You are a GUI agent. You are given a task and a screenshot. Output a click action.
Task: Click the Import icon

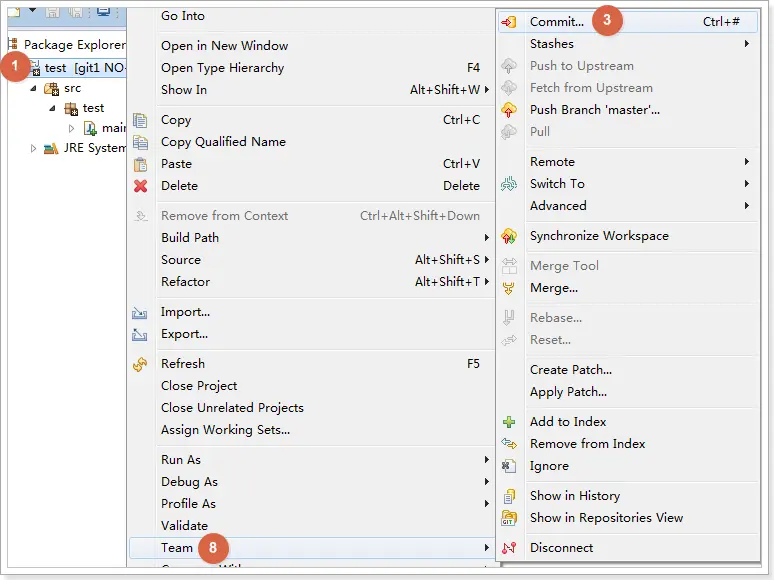tap(140, 312)
